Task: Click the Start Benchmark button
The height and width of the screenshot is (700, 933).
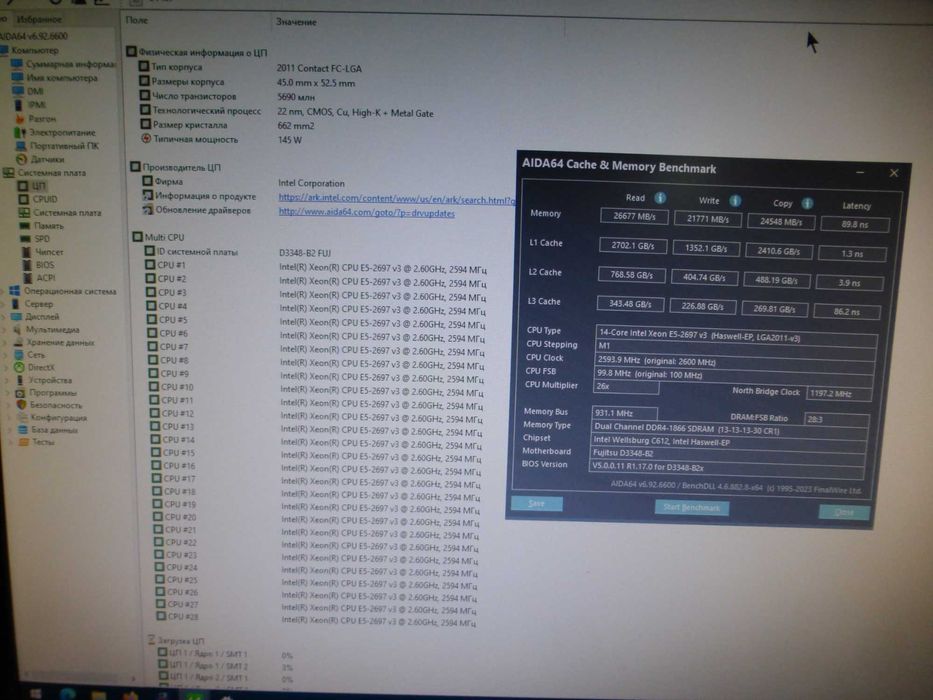Action: click(x=691, y=508)
